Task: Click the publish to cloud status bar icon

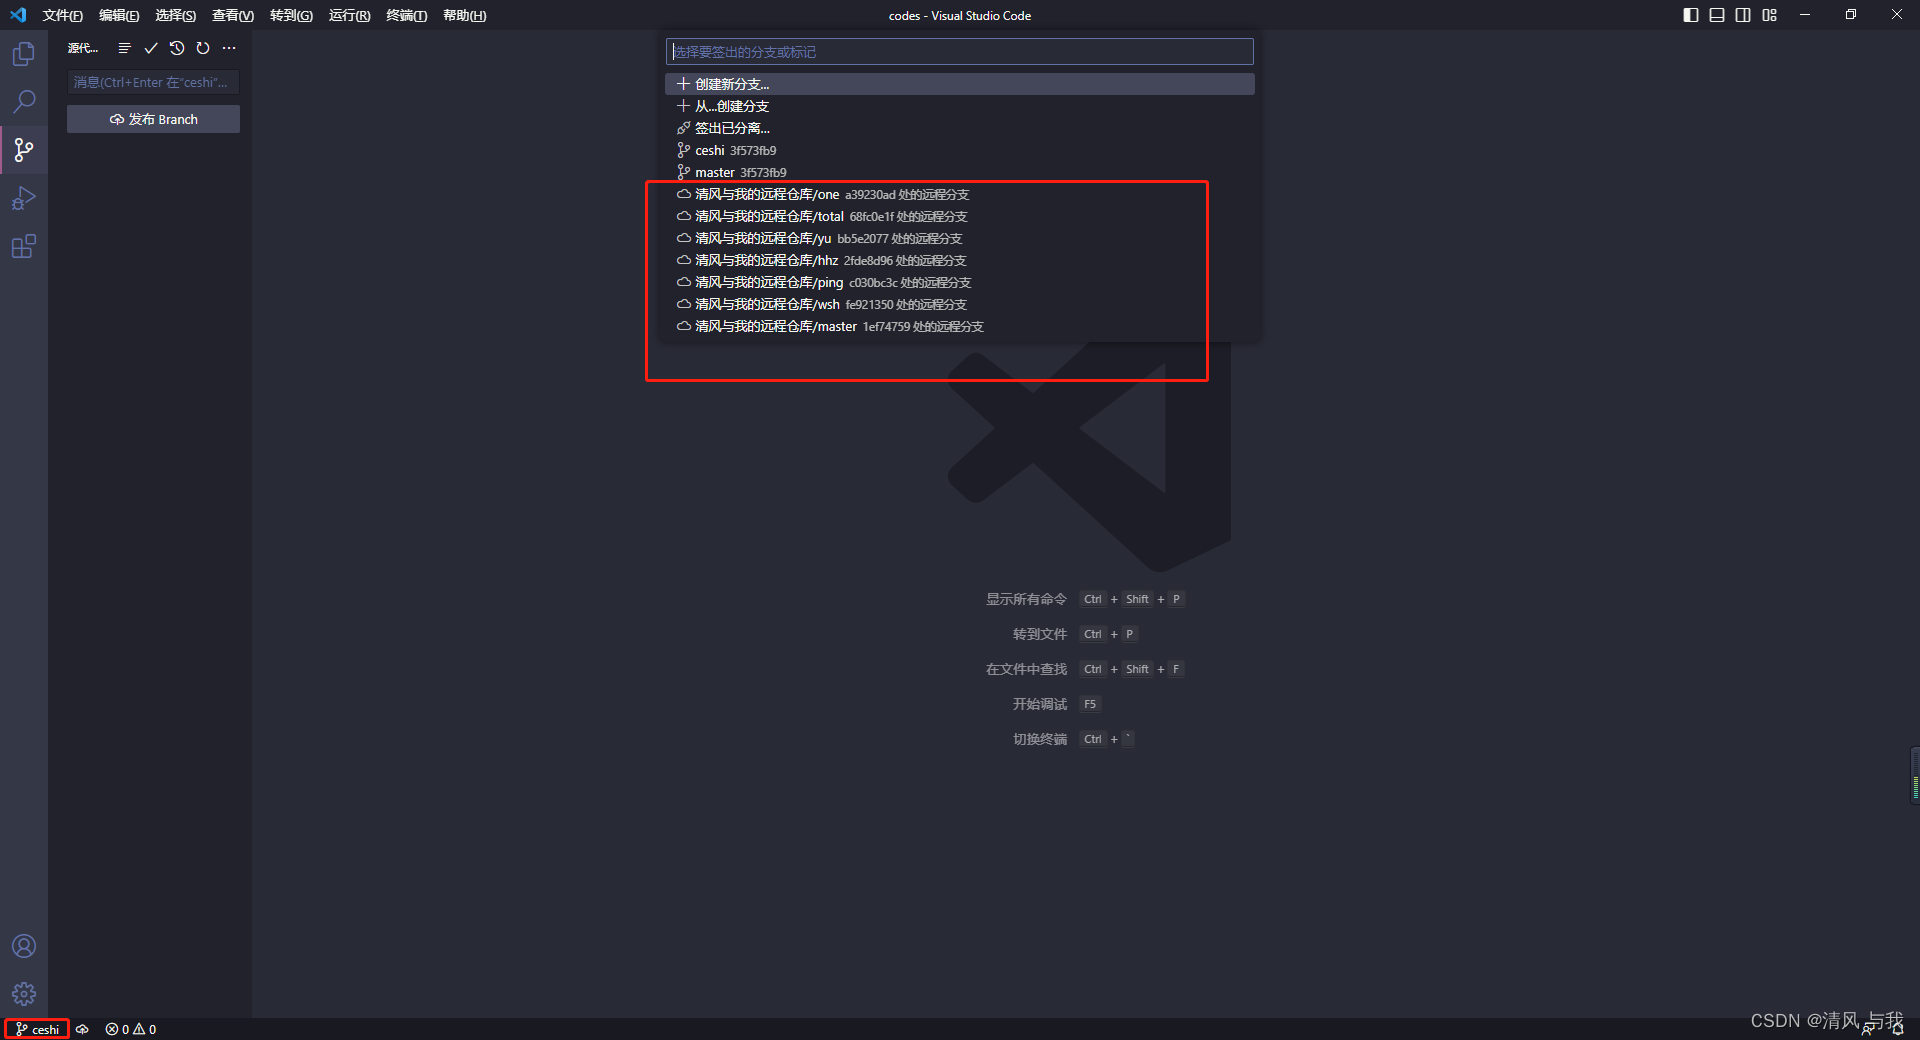Action: point(83,1029)
